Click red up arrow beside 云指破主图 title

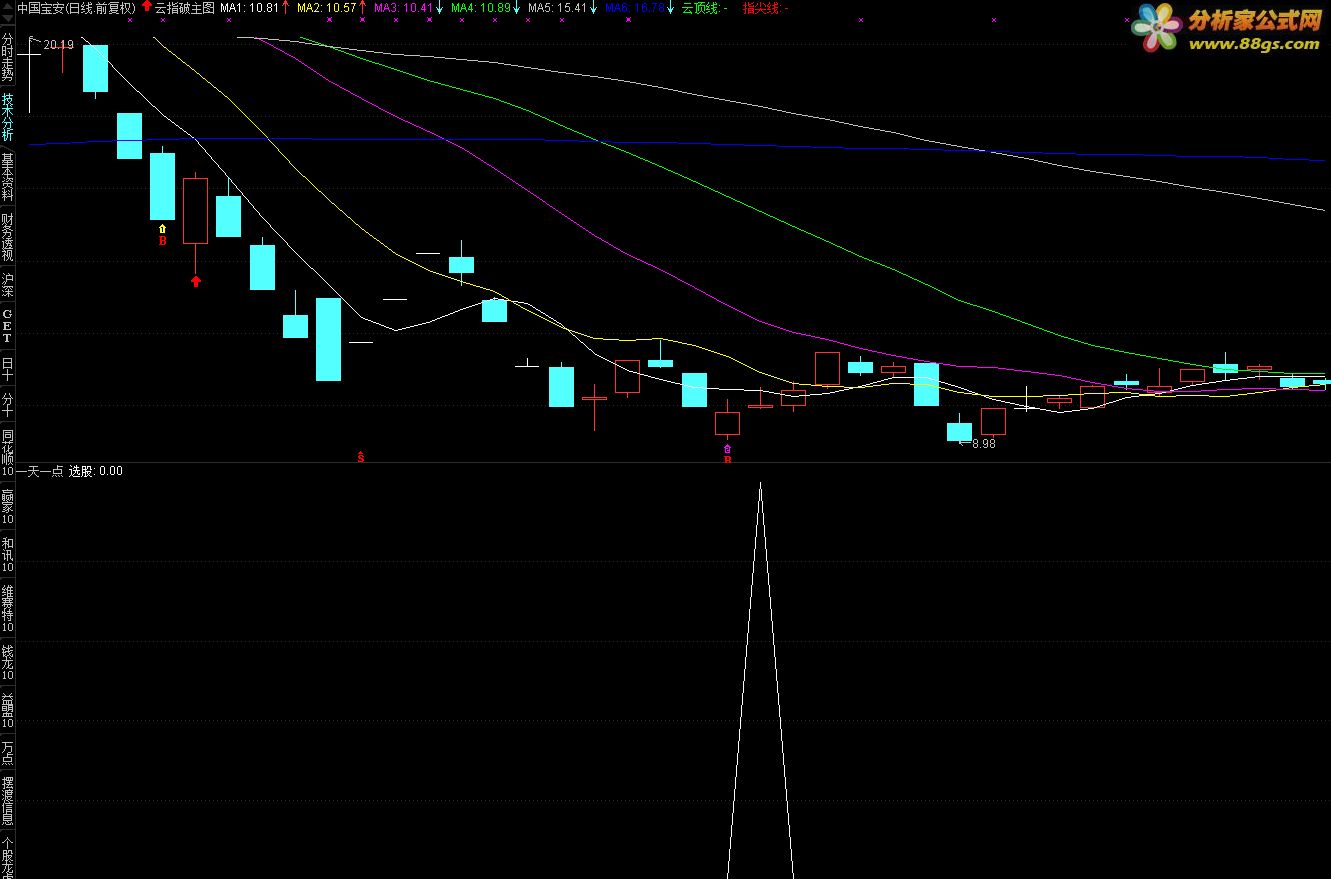pos(147,6)
